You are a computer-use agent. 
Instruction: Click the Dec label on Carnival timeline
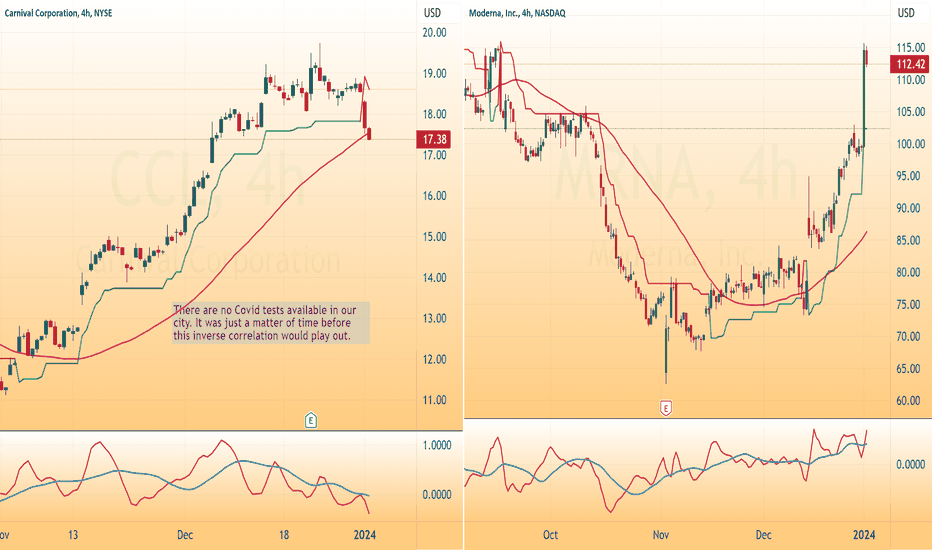click(185, 535)
